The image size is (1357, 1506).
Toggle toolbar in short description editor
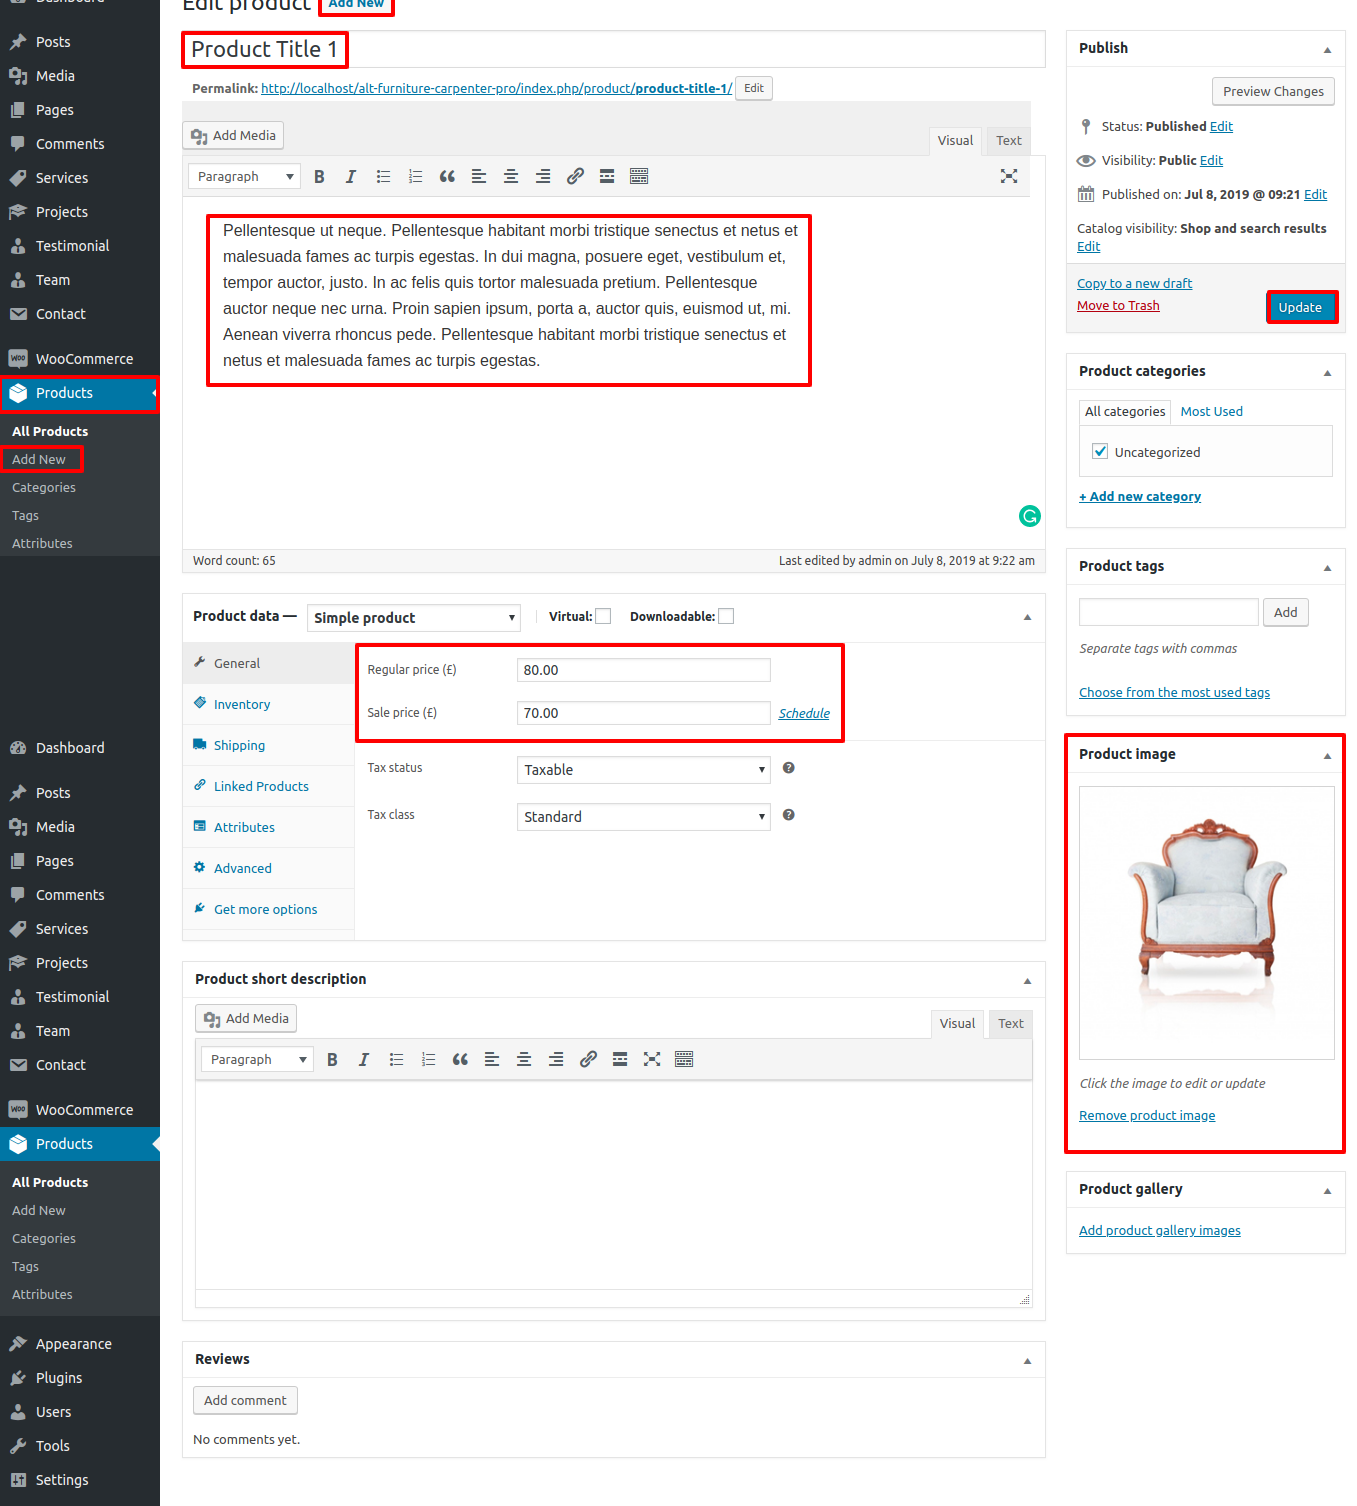684,1060
